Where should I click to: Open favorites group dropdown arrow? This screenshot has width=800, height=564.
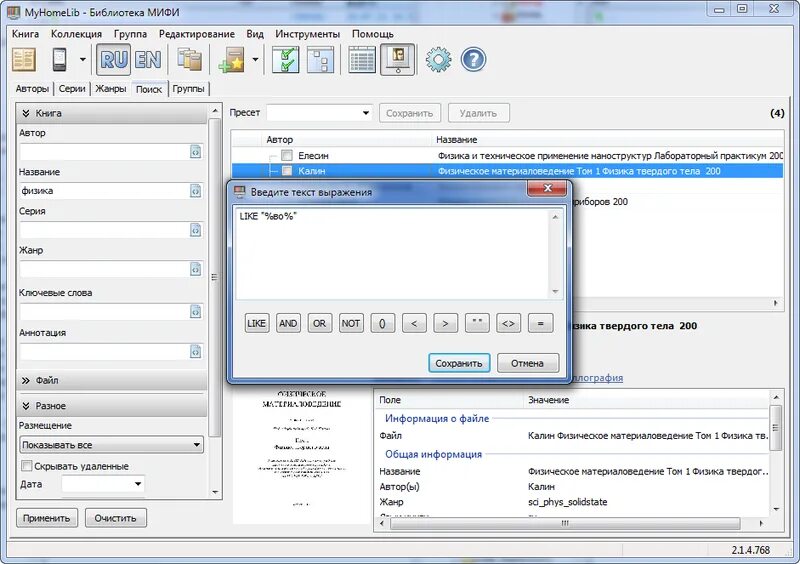click(255, 60)
